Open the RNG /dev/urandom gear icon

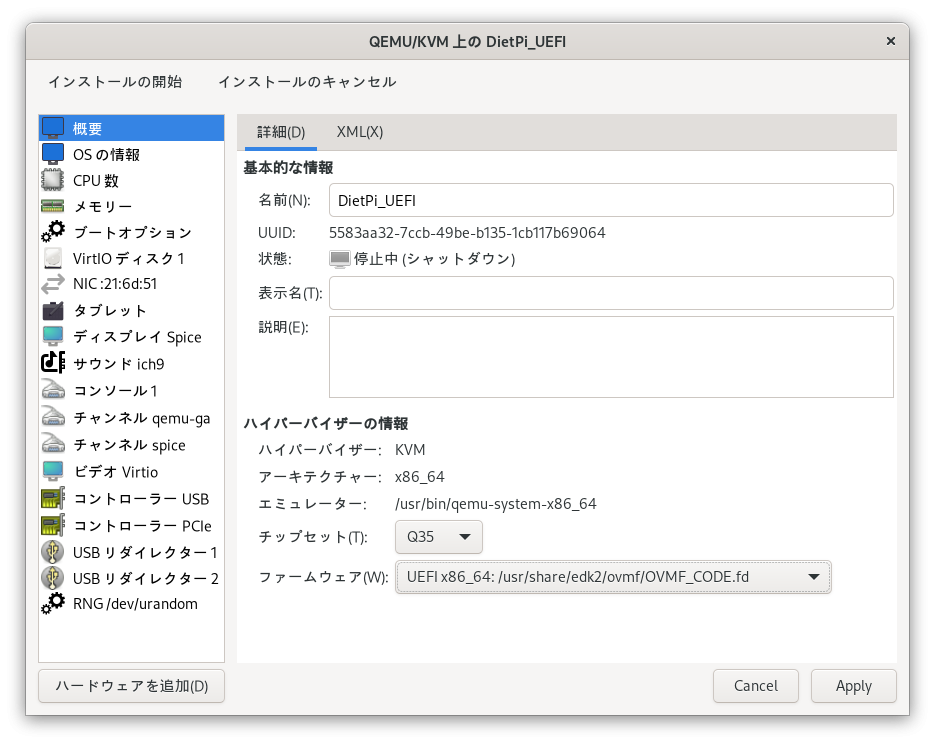[53, 604]
